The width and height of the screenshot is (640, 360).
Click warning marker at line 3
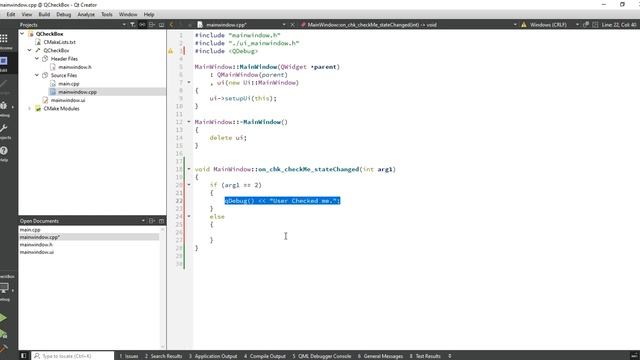(171, 51)
